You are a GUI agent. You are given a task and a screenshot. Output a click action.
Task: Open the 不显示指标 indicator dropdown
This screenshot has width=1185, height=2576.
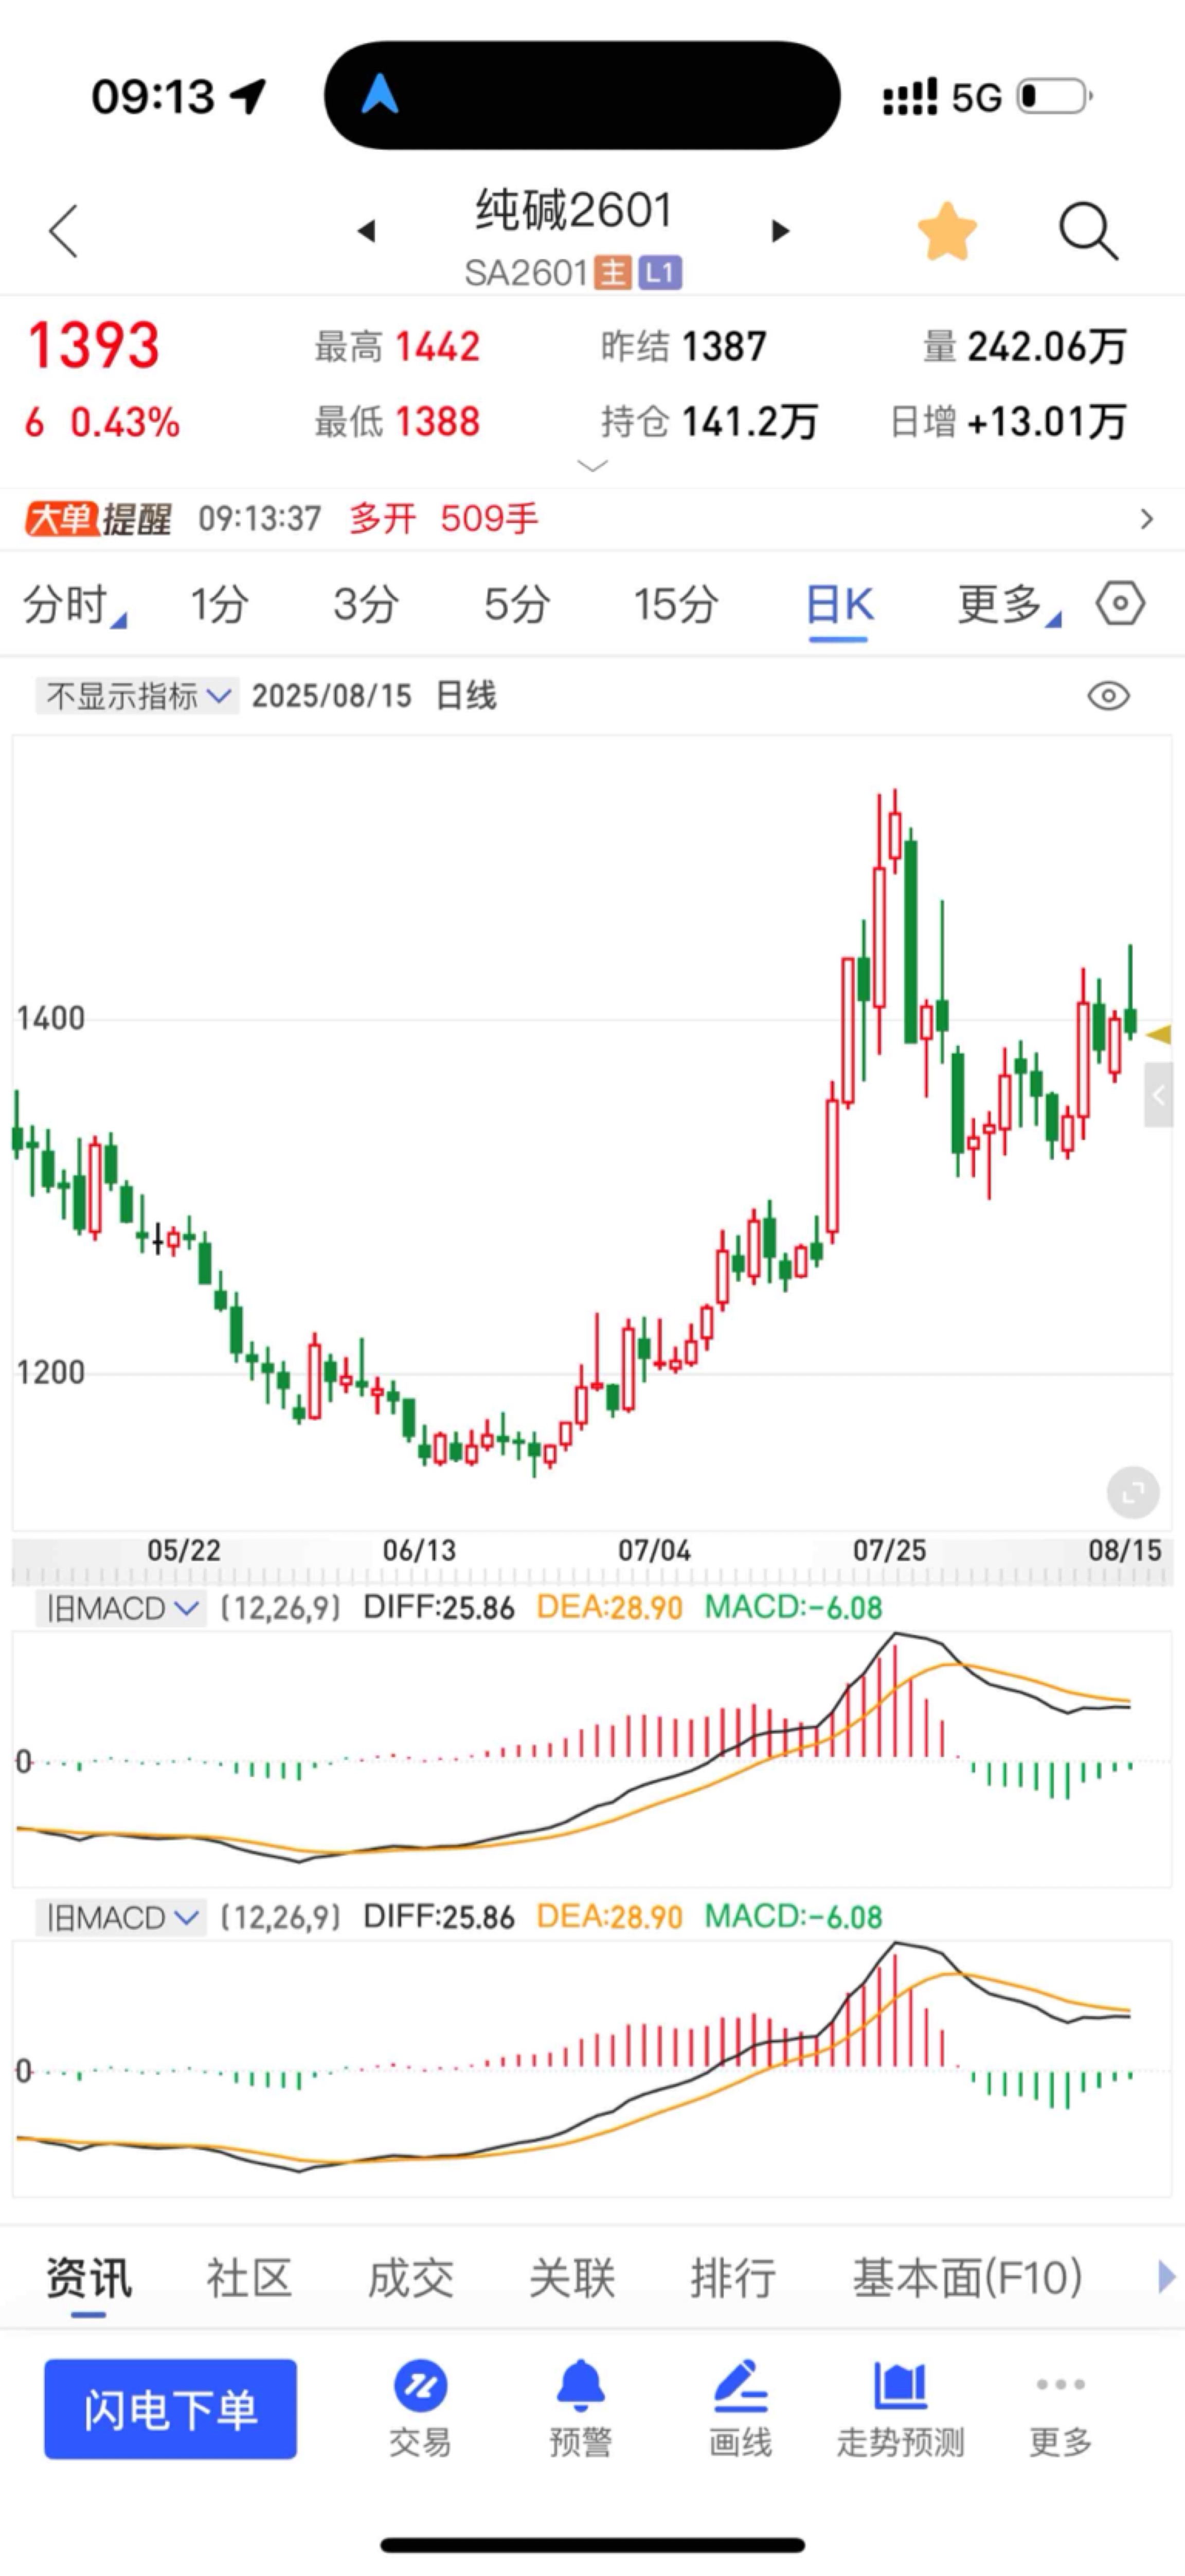(137, 695)
